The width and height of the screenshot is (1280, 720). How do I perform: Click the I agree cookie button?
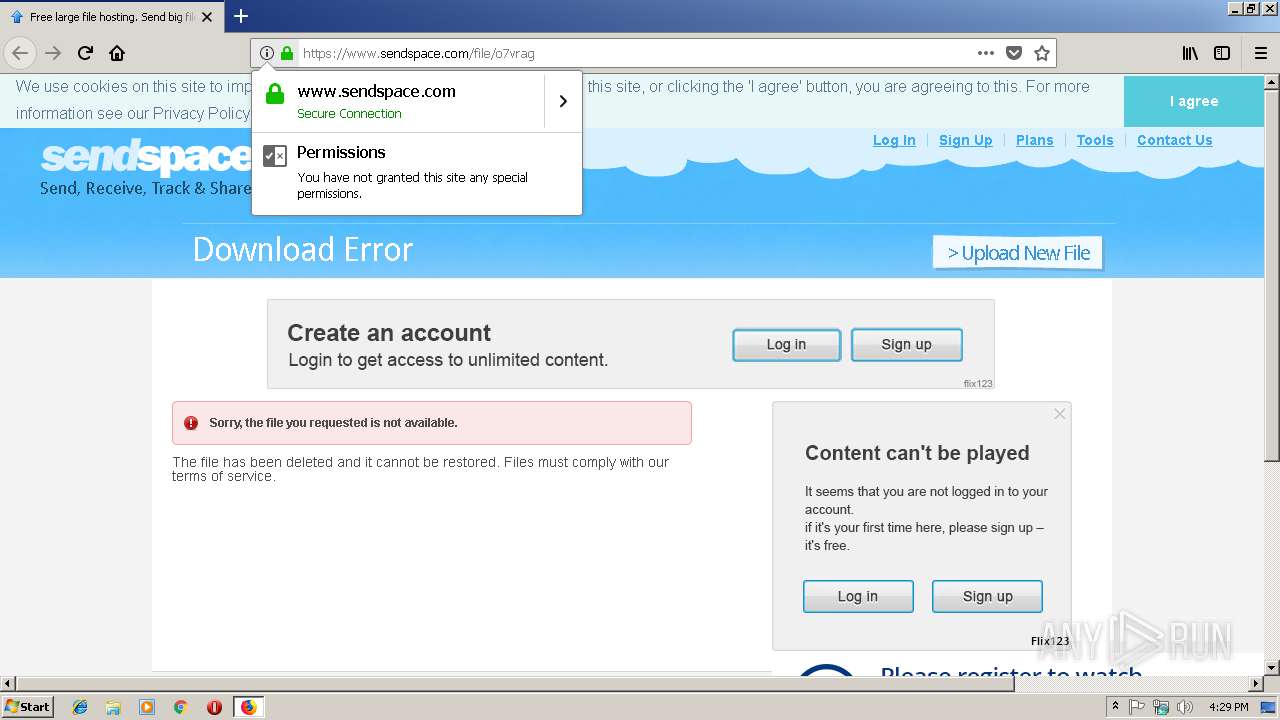tap(1194, 101)
